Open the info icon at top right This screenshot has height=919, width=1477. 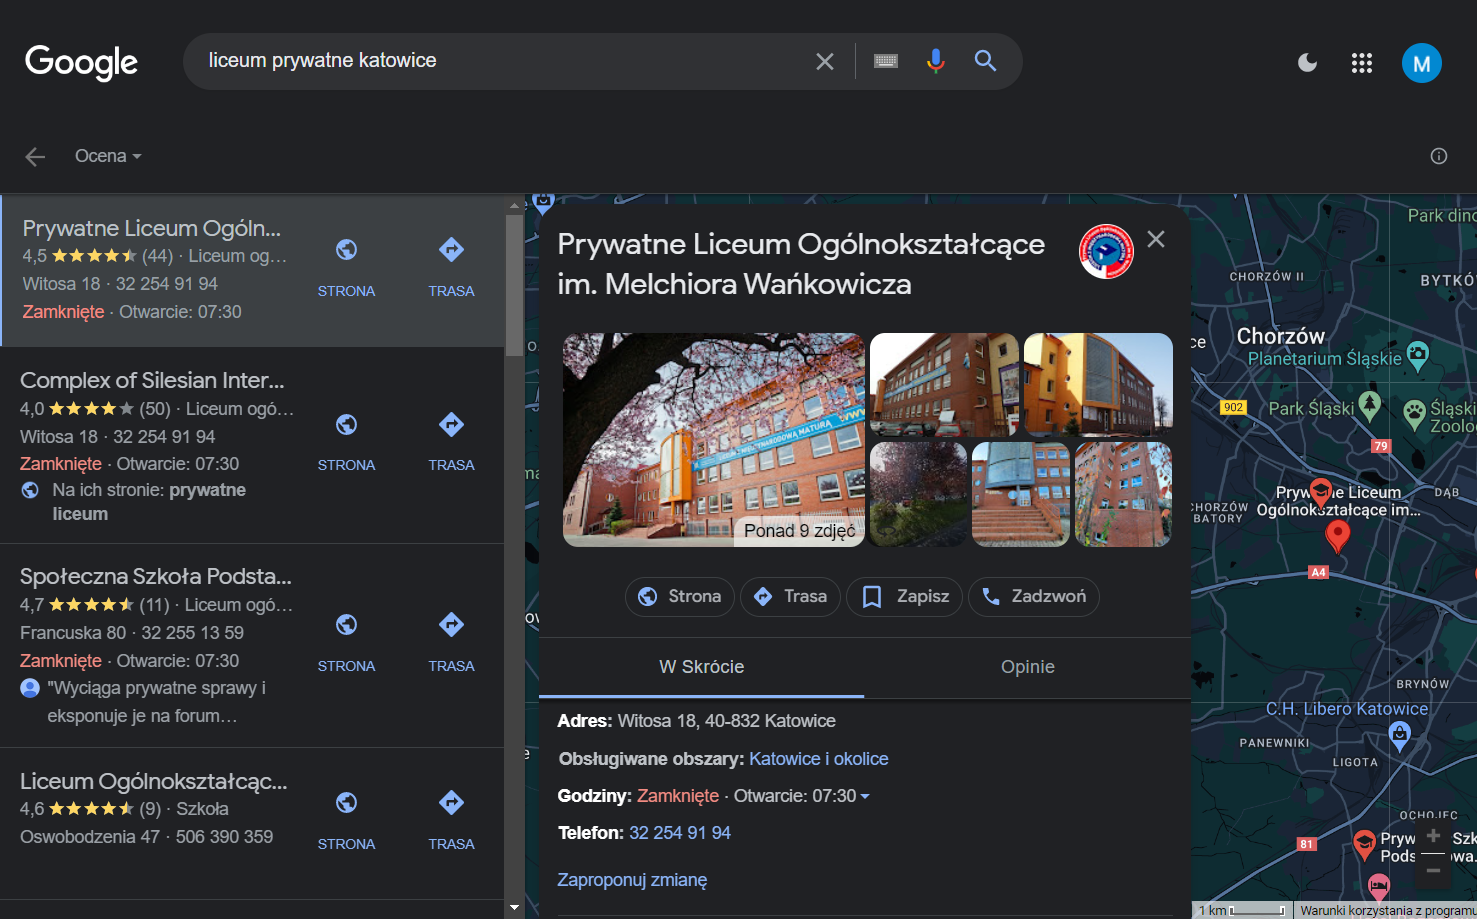point(1439,156)
